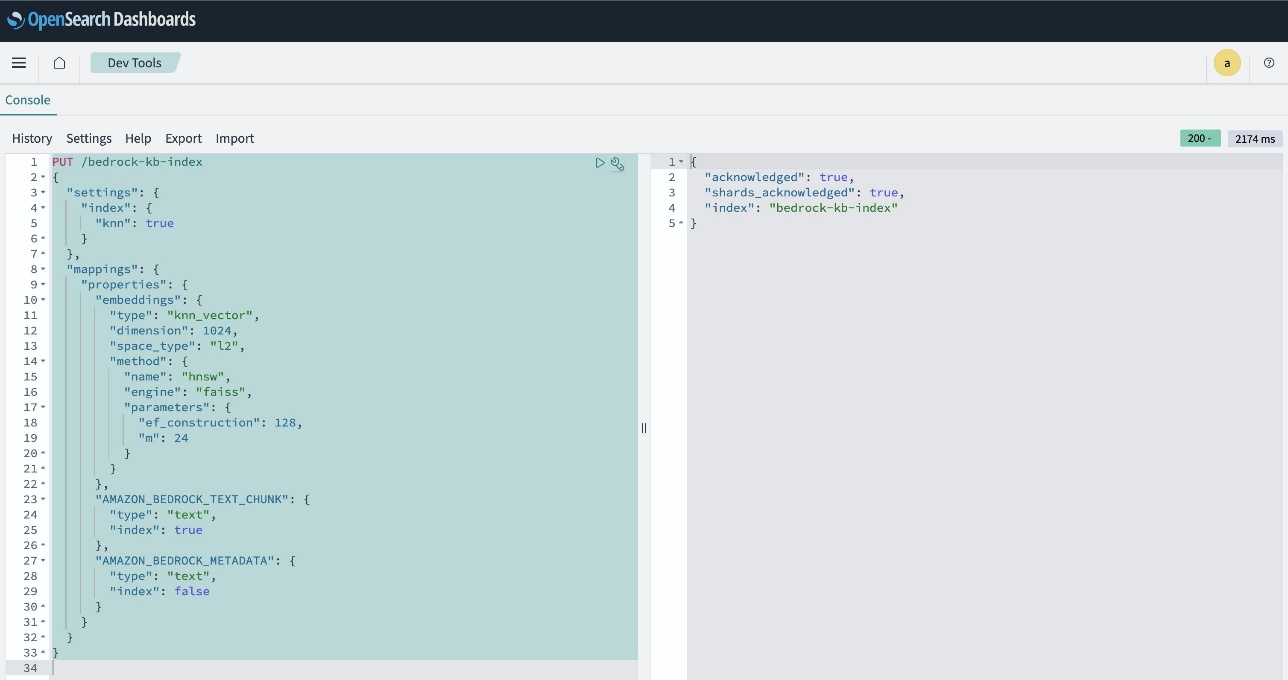Collapse the parameters fold at line 17
The height and width of the screenshot is (680, 1288).
tap(43, 407)
